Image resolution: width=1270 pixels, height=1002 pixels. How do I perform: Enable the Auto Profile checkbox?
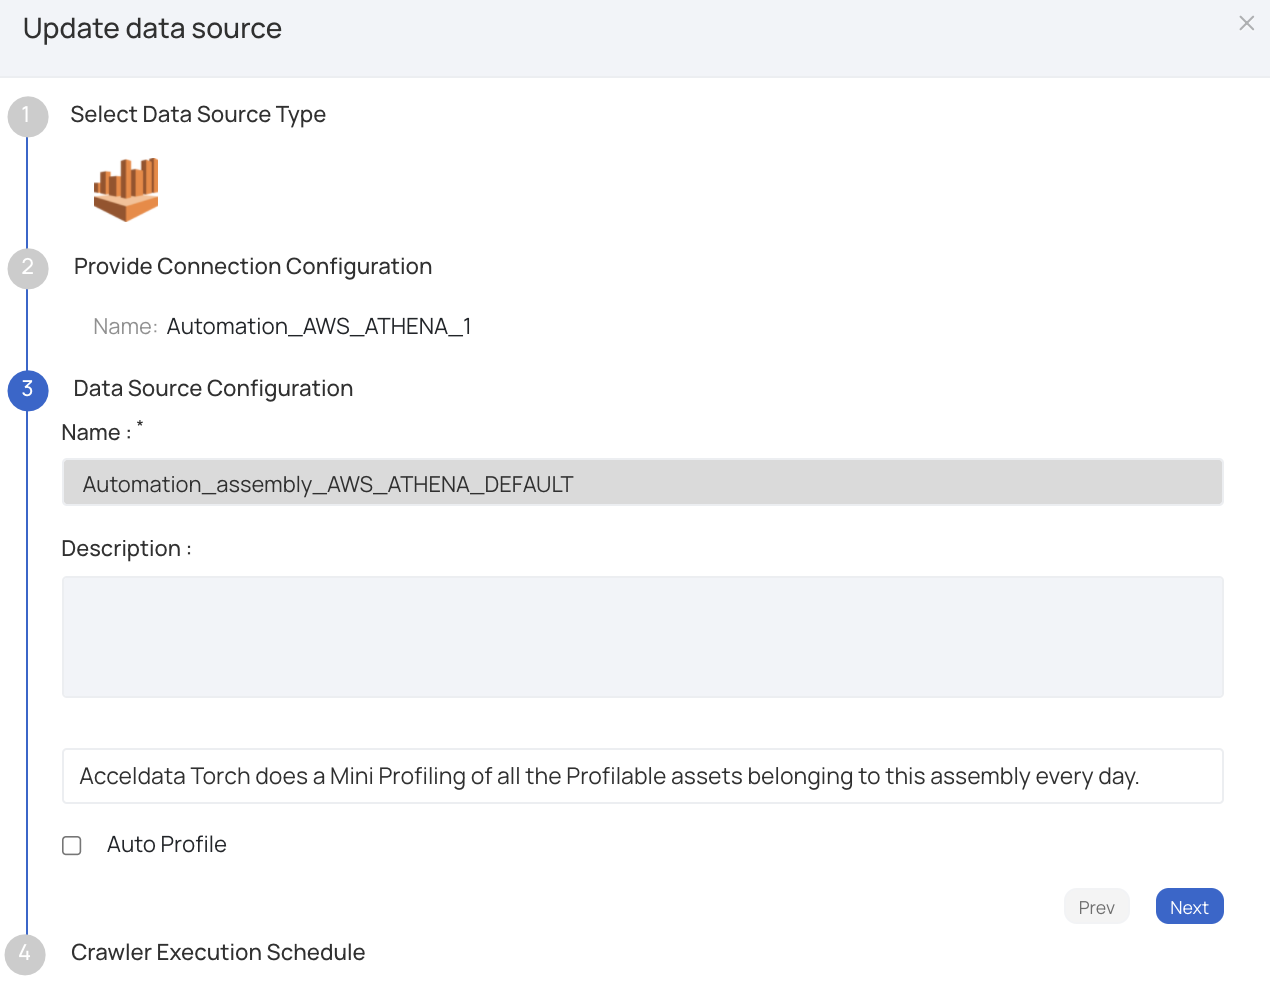[71, 845]
